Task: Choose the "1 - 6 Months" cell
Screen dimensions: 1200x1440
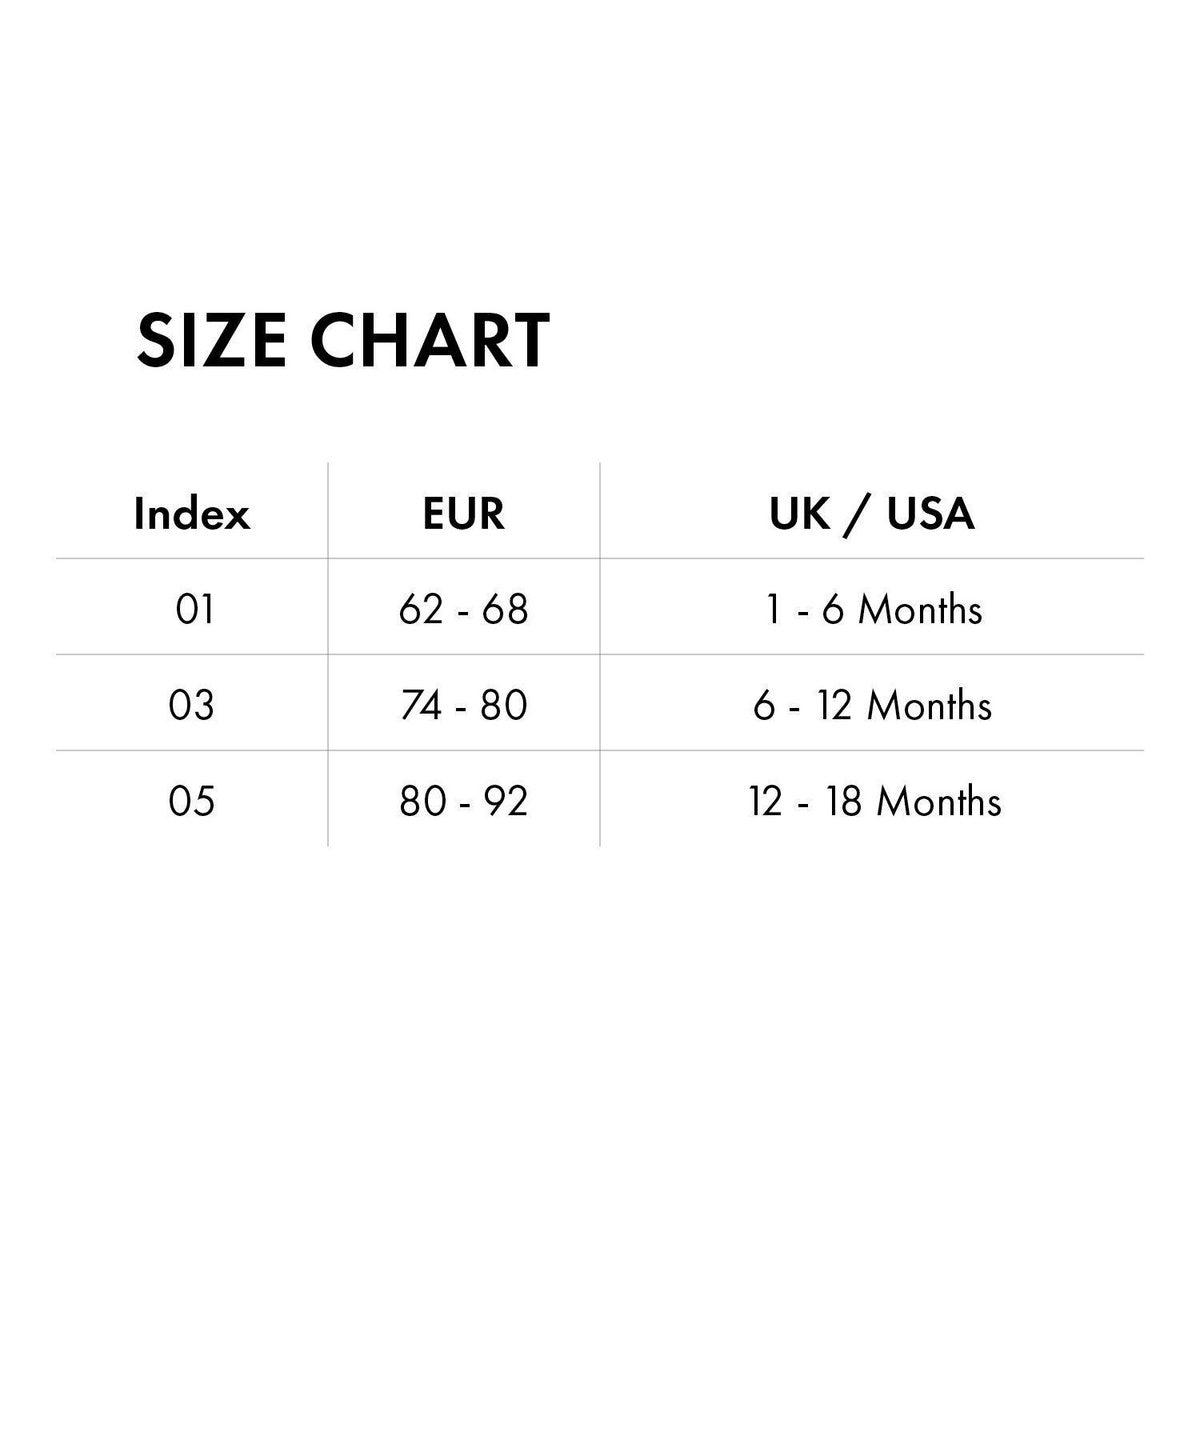Action: [x=873, y=609]
